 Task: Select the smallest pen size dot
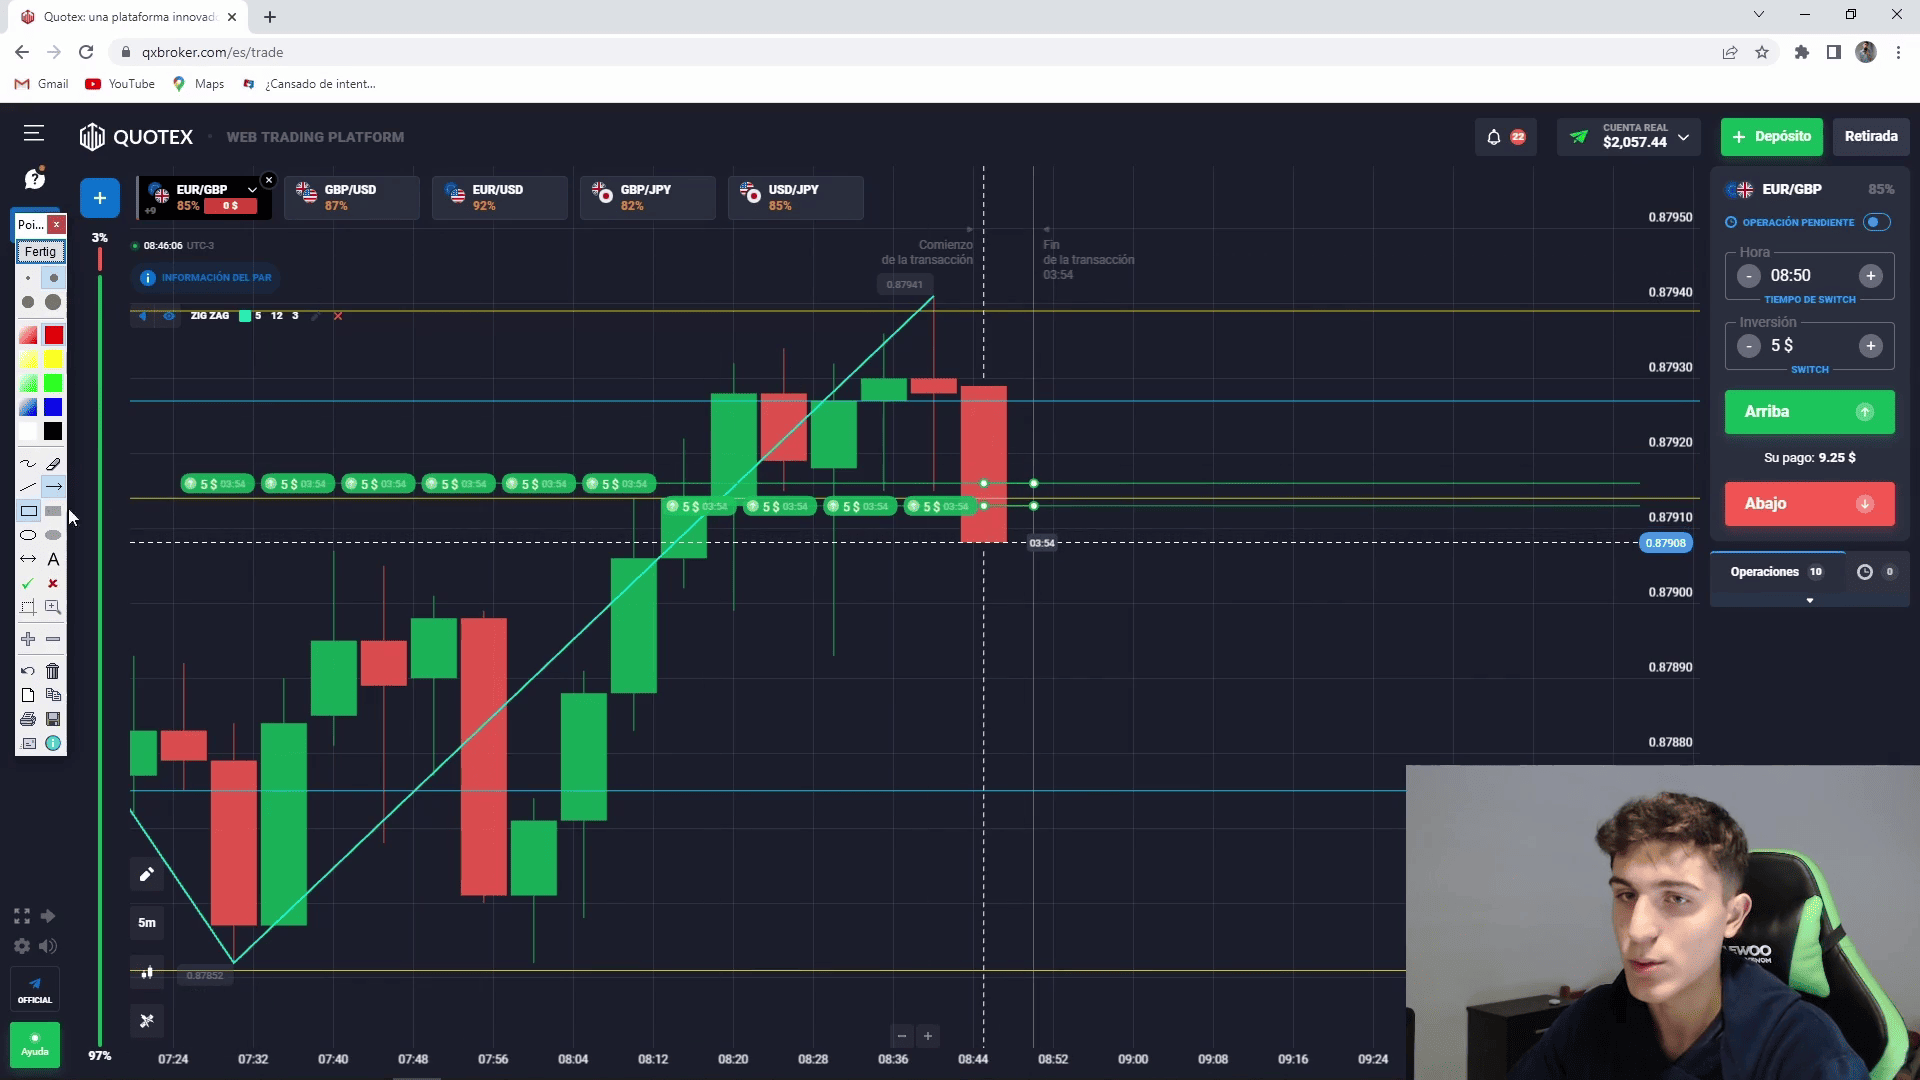point(28,278)
